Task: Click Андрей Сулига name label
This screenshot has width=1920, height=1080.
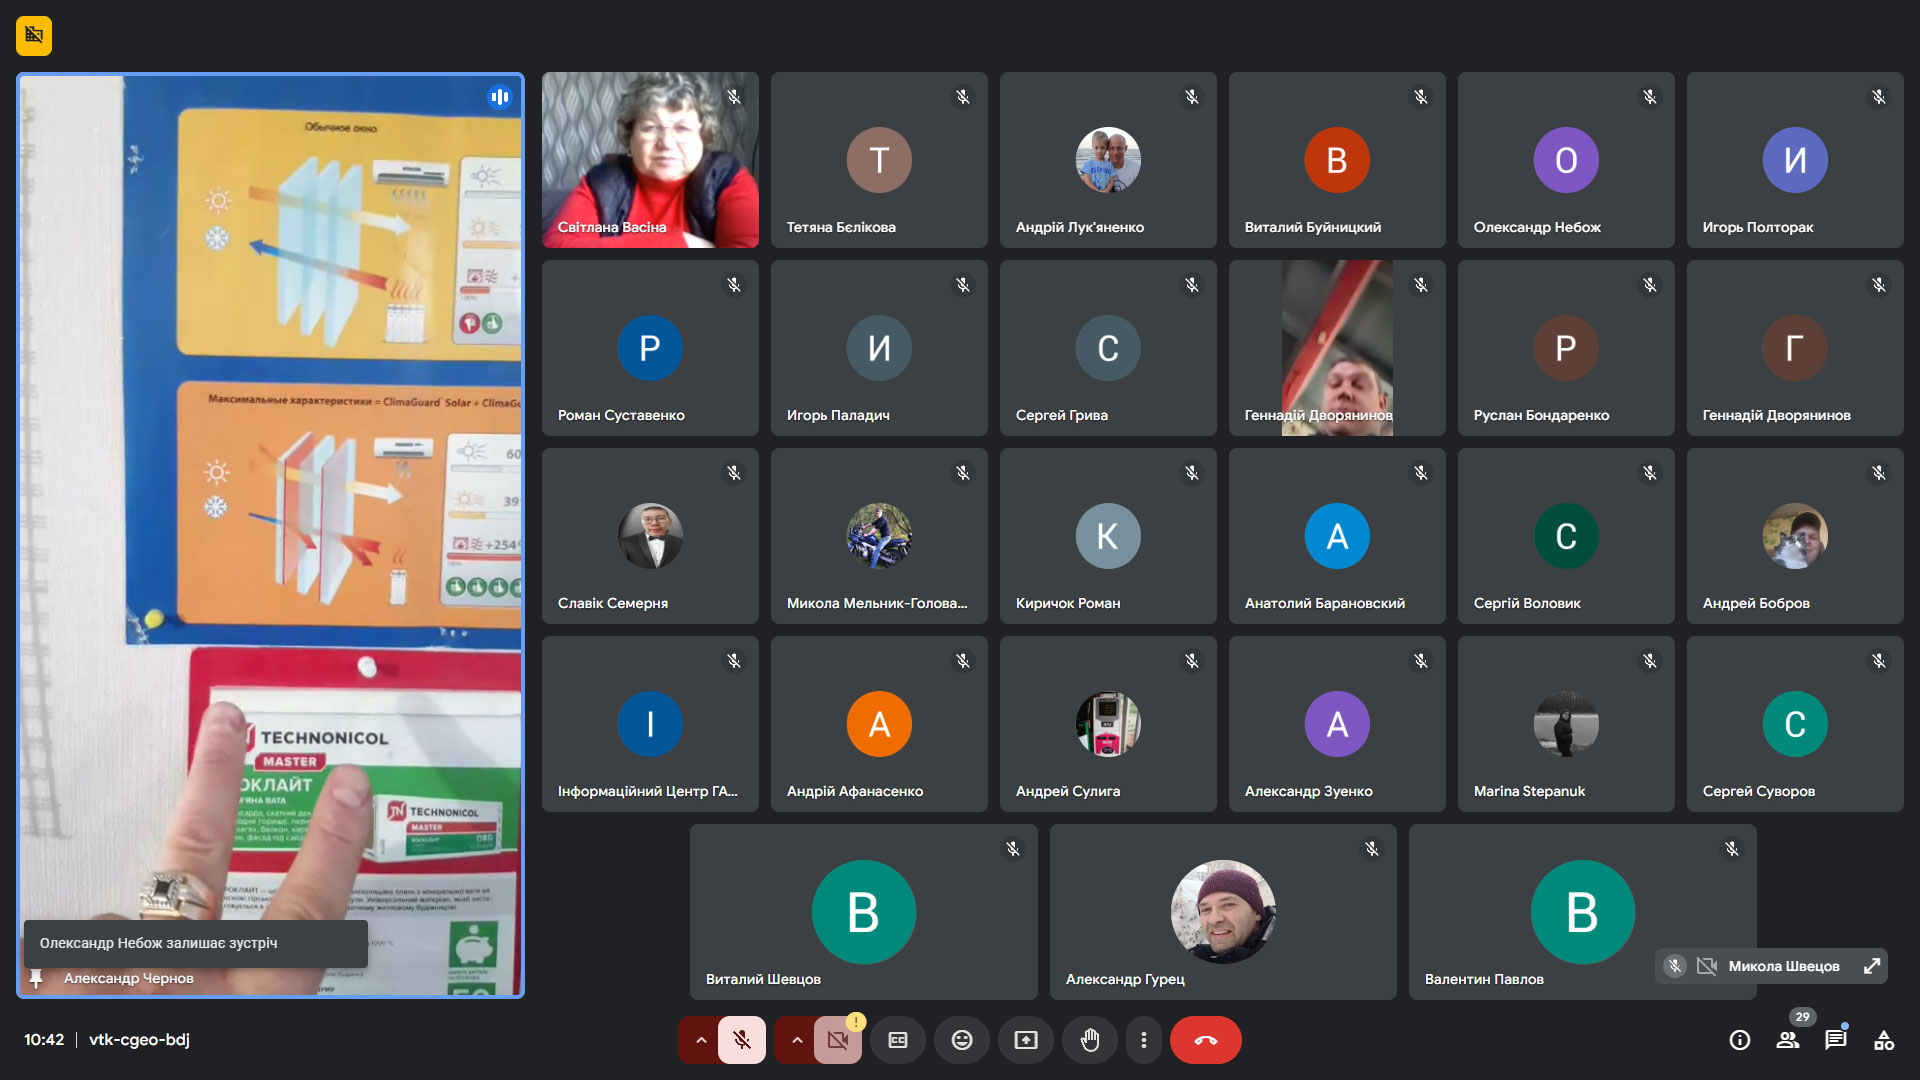Action: coord(1068,791)
